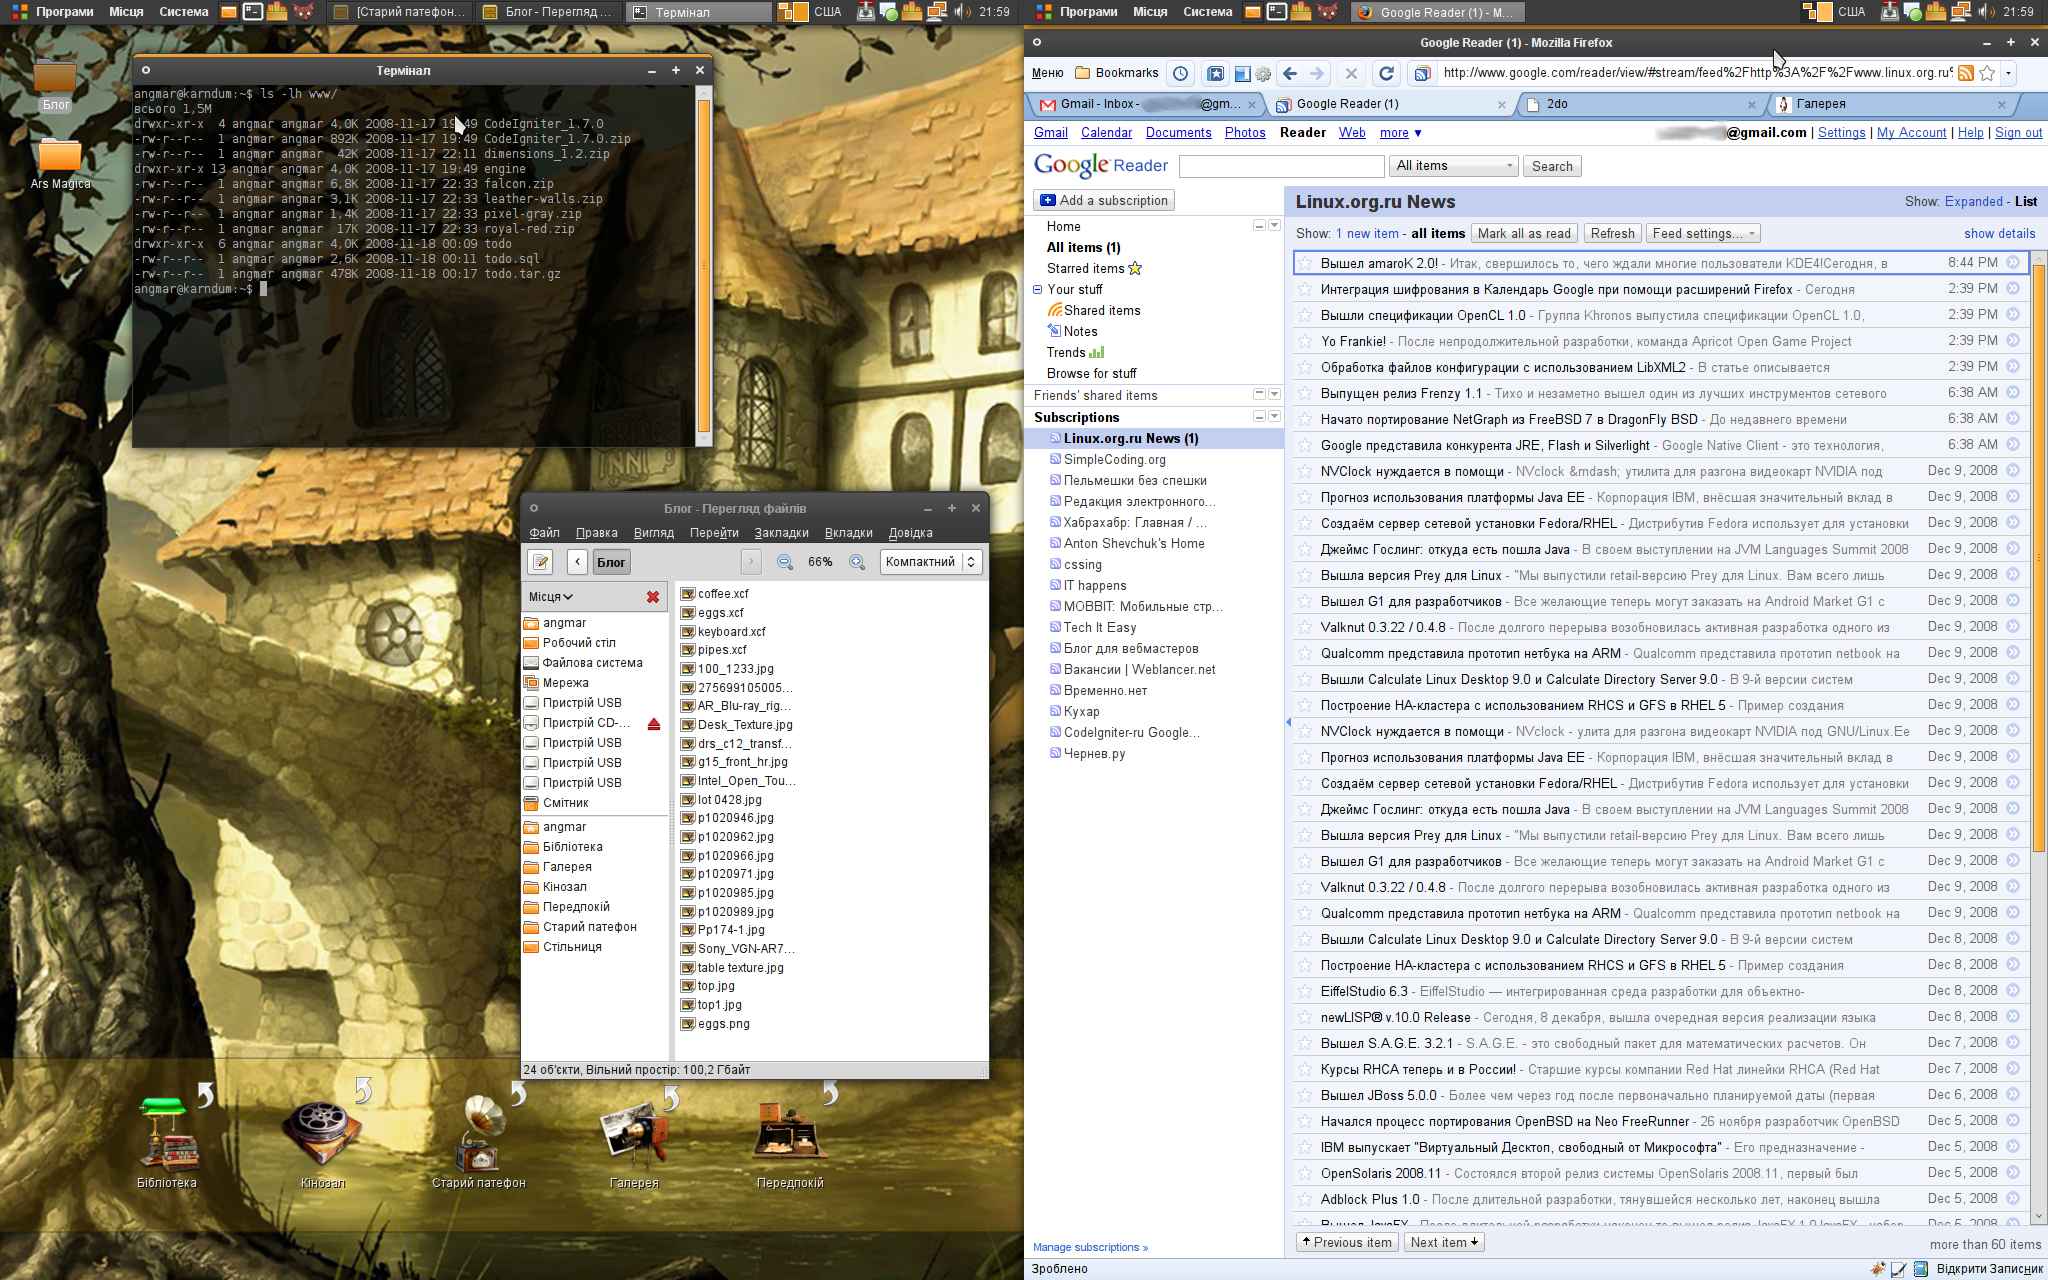Open the Subscriptions options dropdown arrow
2048x1280 pixels.
click(1274, 416)
